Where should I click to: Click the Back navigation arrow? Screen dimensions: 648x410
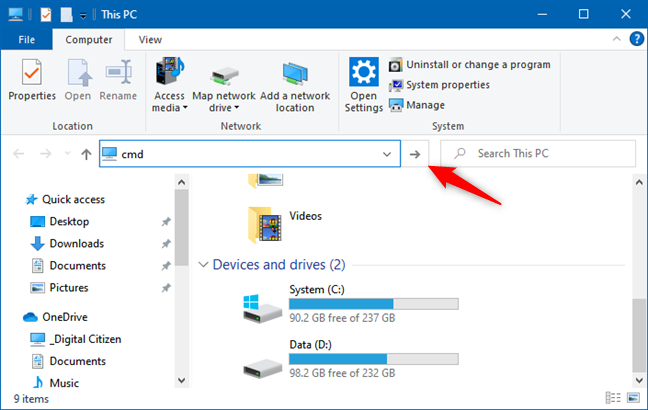point(19,154)
